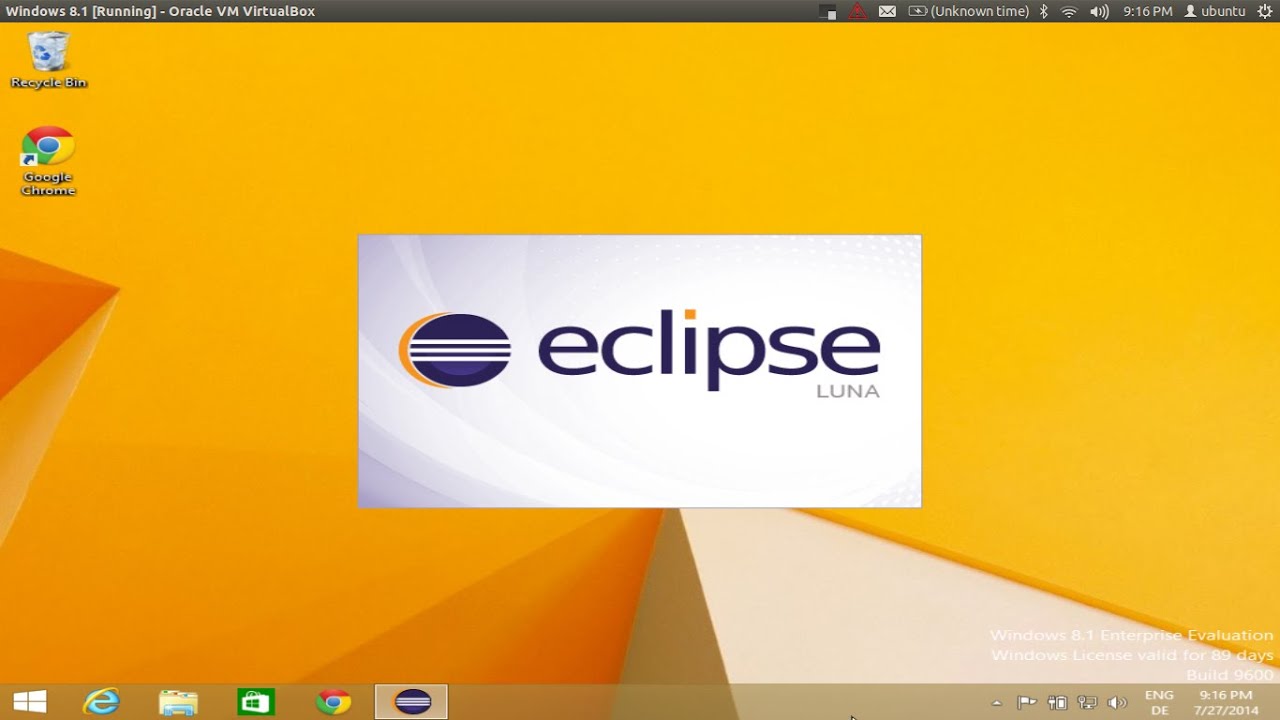The image size is (1280, 720).
Task: Select the Google Chrome desktop shortcut
Action: coord(48,161)
